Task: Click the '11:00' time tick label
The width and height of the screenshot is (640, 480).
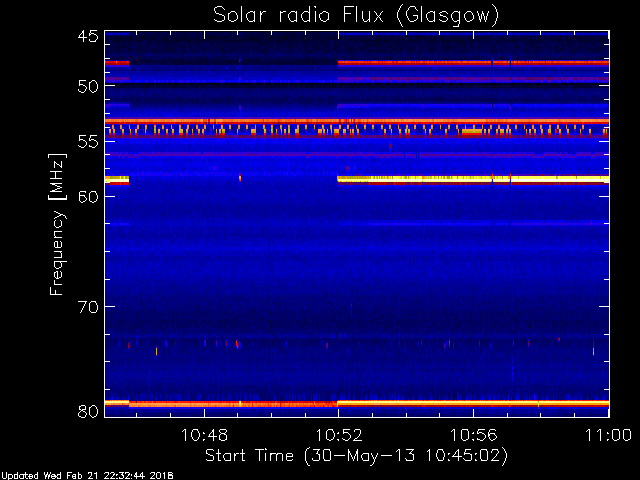Action: [608, 435]
